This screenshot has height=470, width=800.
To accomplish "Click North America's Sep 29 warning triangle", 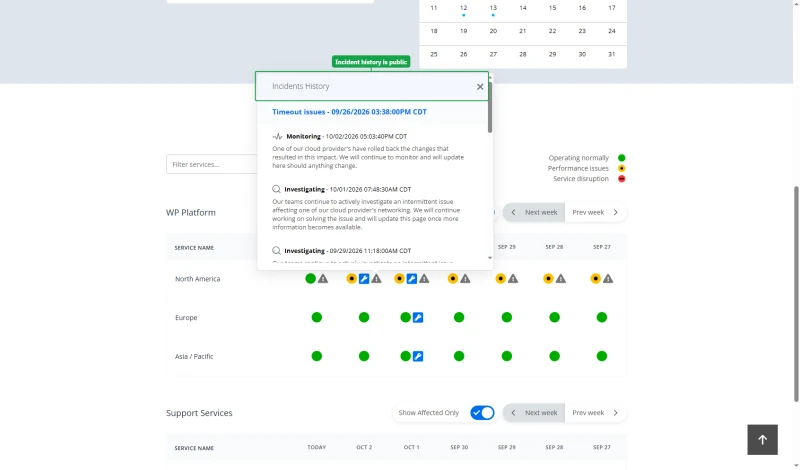I will (x=513, y=279).
